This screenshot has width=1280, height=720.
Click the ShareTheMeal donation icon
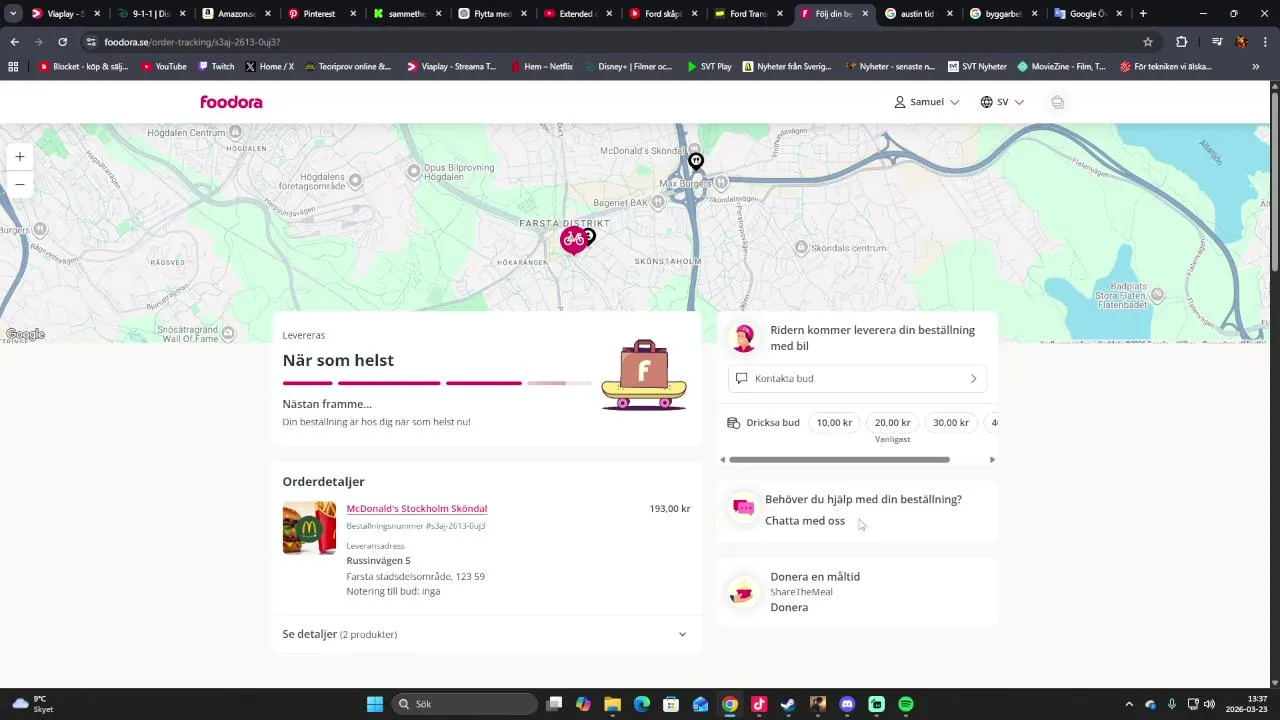(x=743, y=592)
